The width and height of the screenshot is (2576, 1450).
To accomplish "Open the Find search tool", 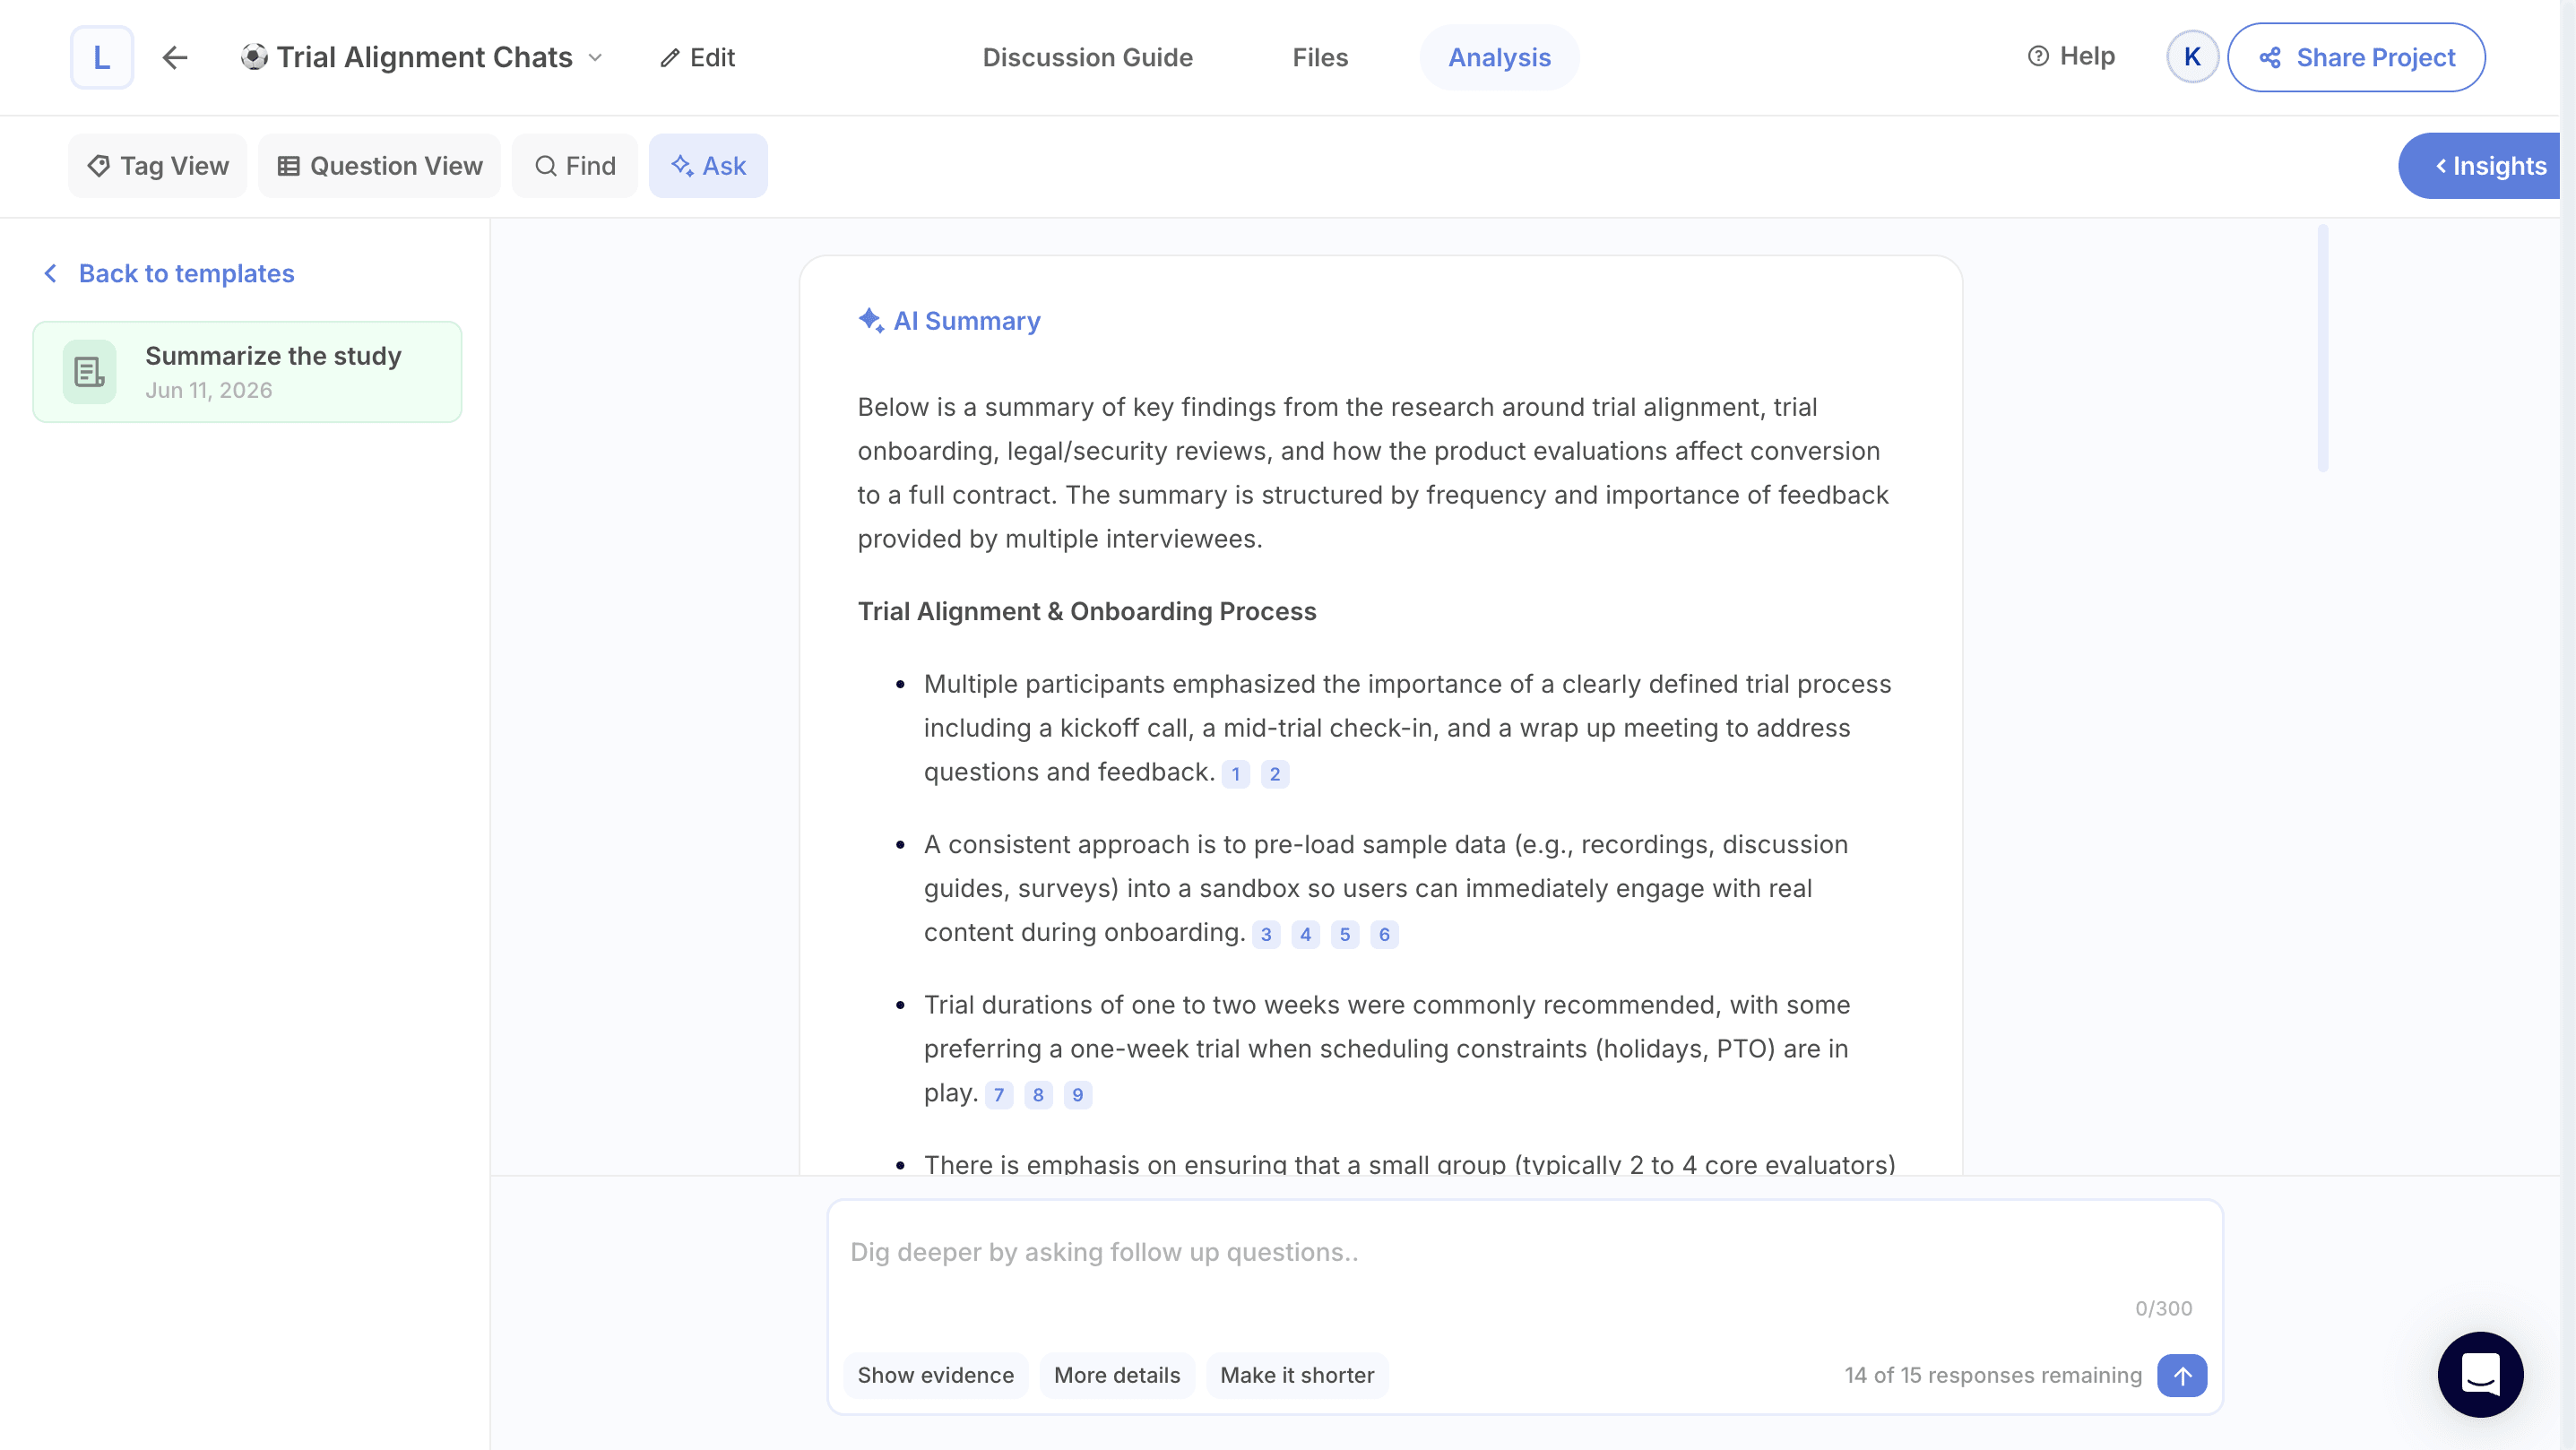I will click(574, 165).
